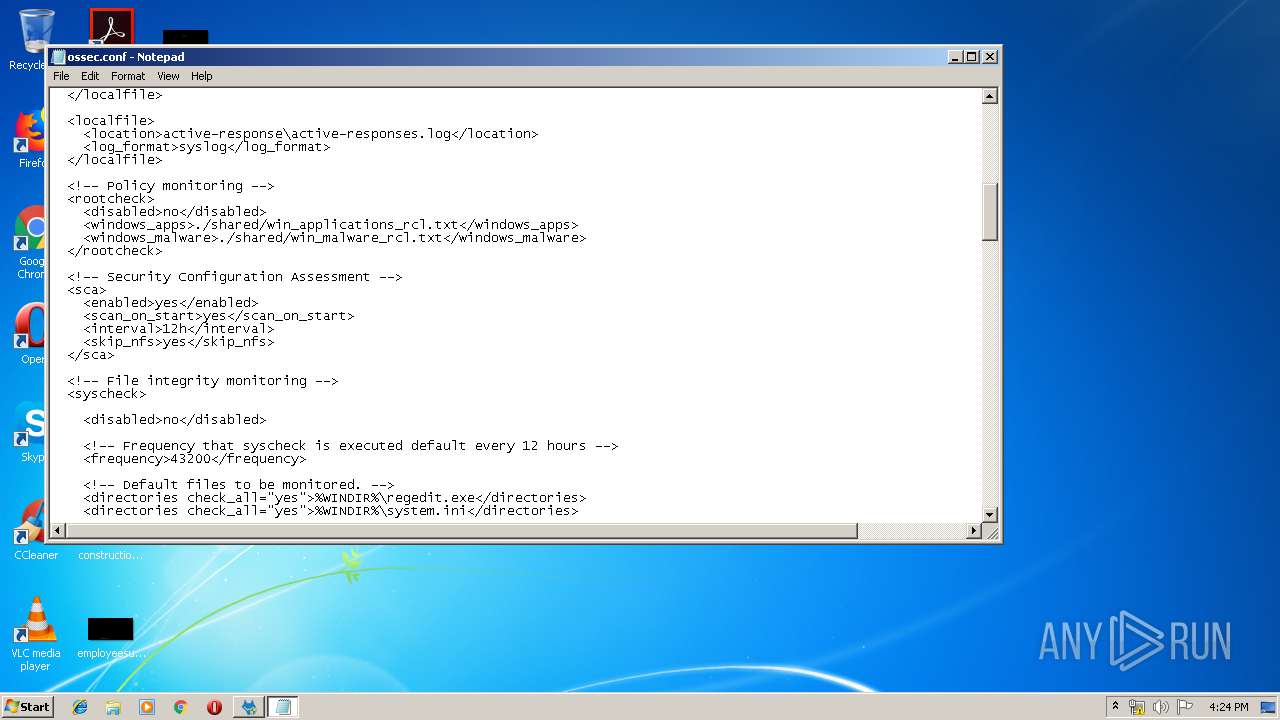1280x720 pixels.
Task: Select the employeesu... desktop file icon
Action: click(x=110, y=638)
